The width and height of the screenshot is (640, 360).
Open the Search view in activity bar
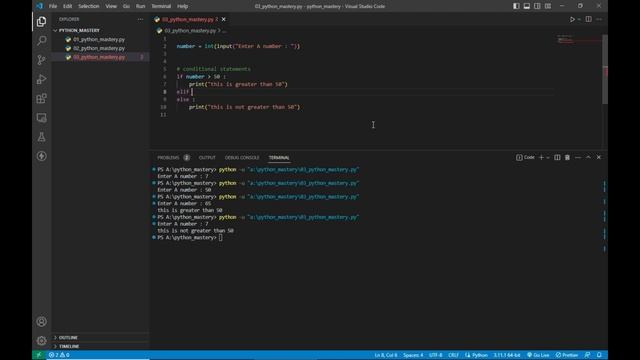coord(41,40)
